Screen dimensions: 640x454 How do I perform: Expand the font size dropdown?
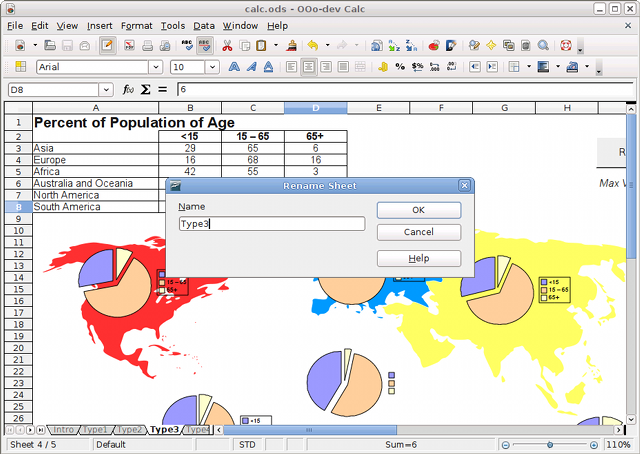pos(210,67)
